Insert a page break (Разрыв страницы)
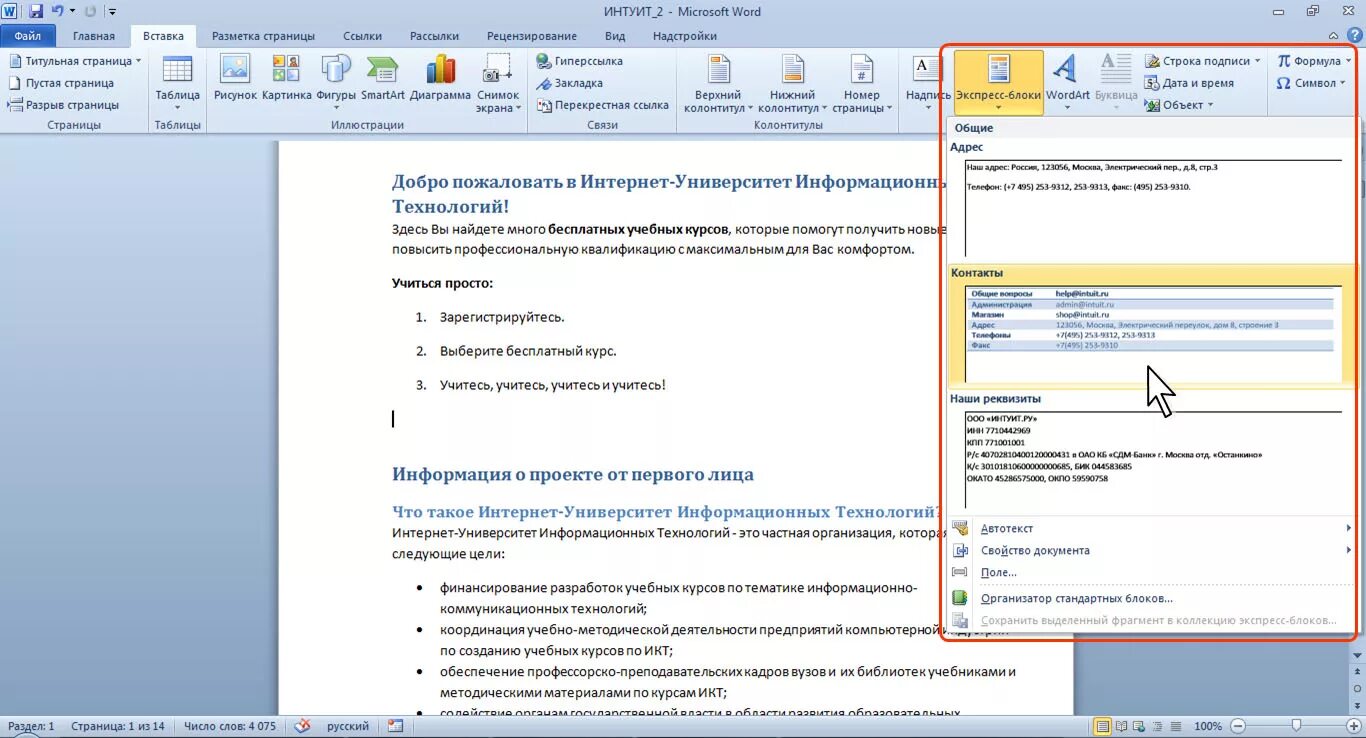 (63, 105)
